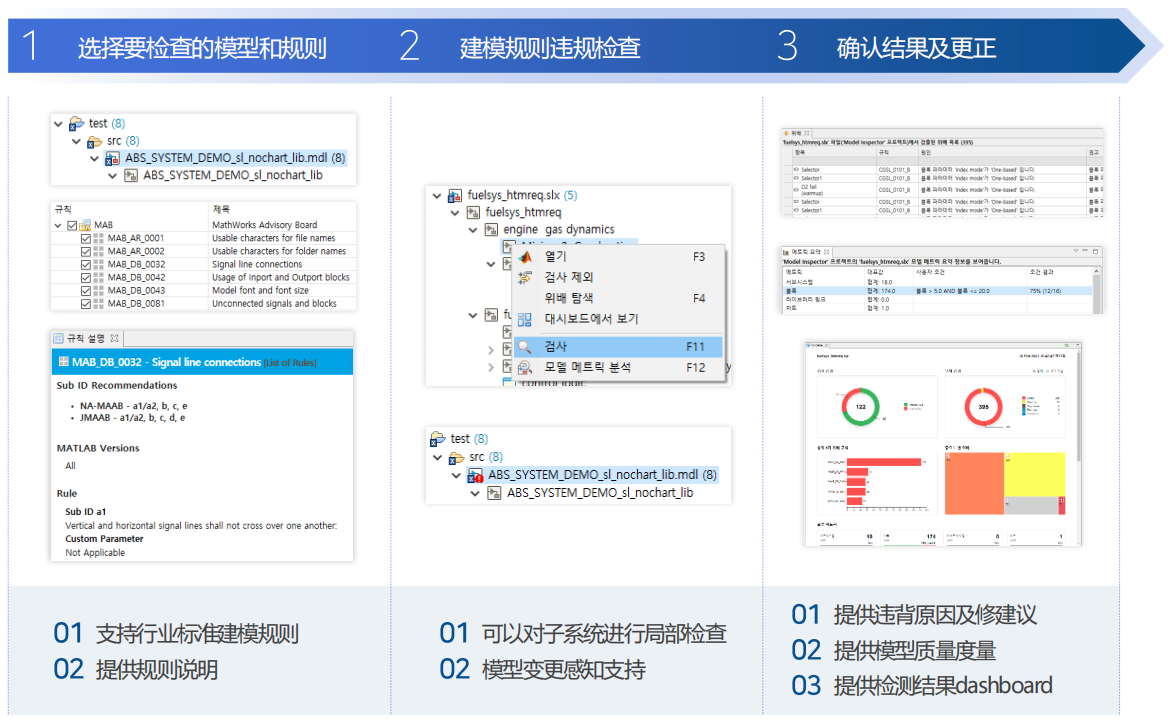1172x722 pixels.
Task: Click fuelsys_htmreq.slx model file icon
Action: coord(455,195)
